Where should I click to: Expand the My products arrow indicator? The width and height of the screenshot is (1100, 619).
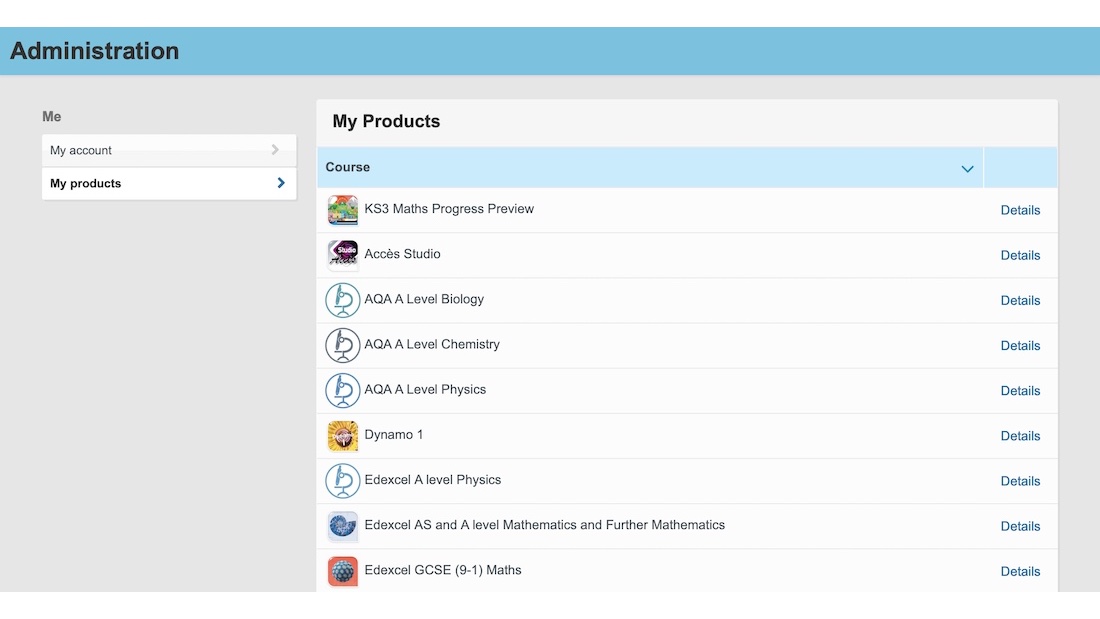281,183
